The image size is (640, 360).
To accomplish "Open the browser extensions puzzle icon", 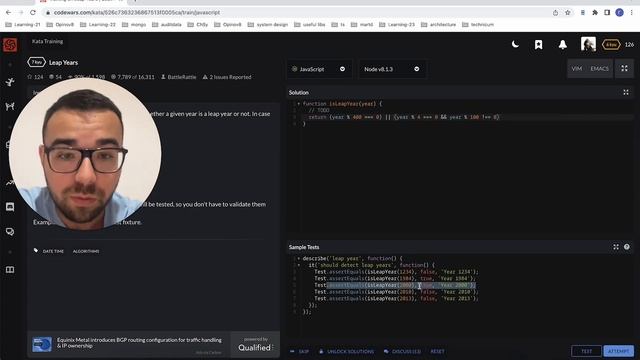I will 595,13.
